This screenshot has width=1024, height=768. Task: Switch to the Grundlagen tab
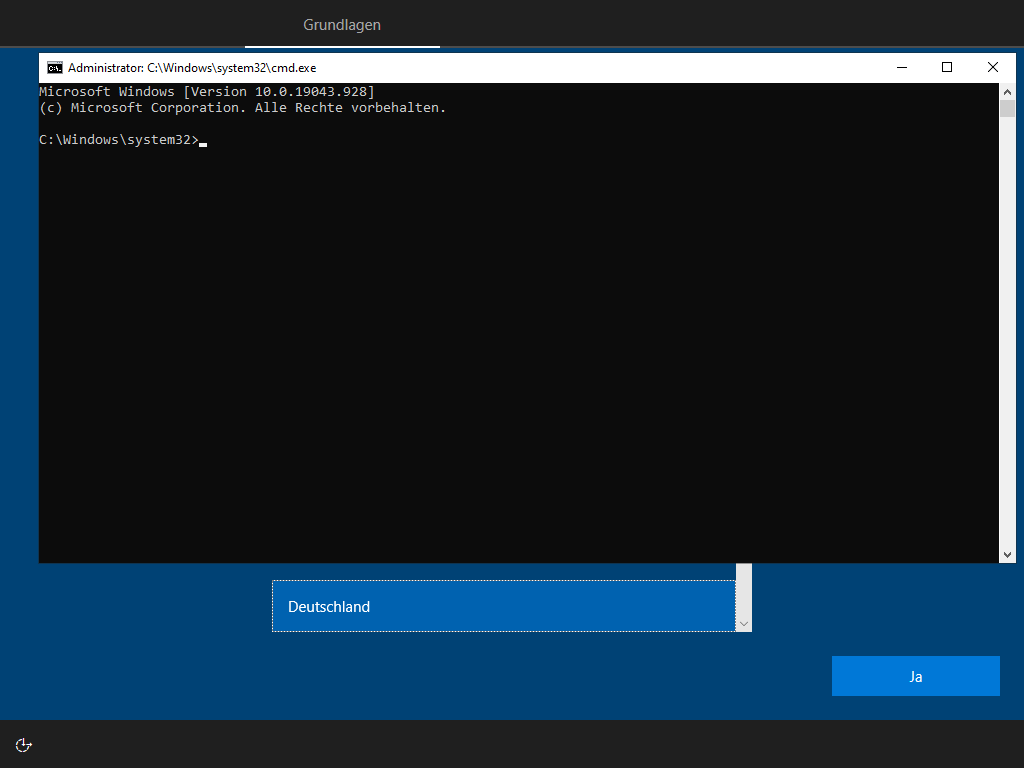(x=342, y=25)
